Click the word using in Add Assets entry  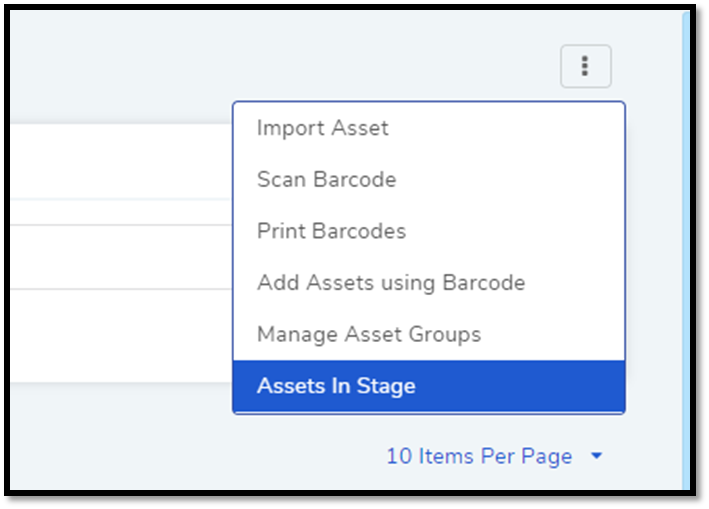pyautogui.click(x=408, y=284)
